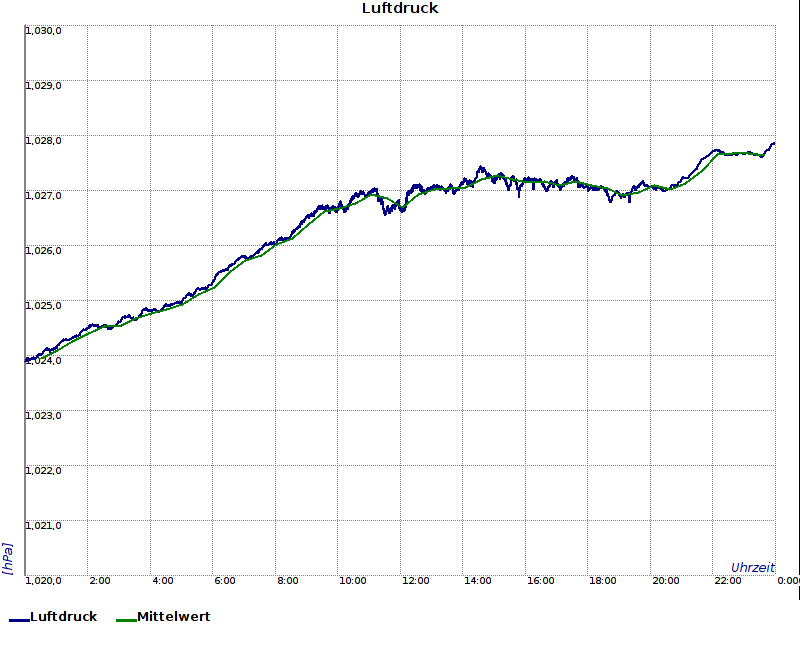Click the 1,029,0 y-axis value

[x=43, y=86]
